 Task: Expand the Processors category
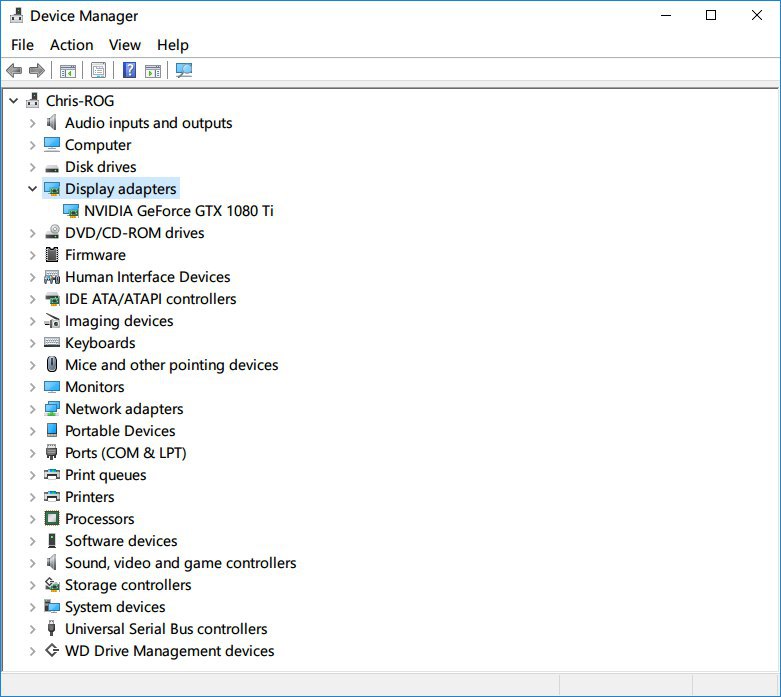(x=32, y=519)
